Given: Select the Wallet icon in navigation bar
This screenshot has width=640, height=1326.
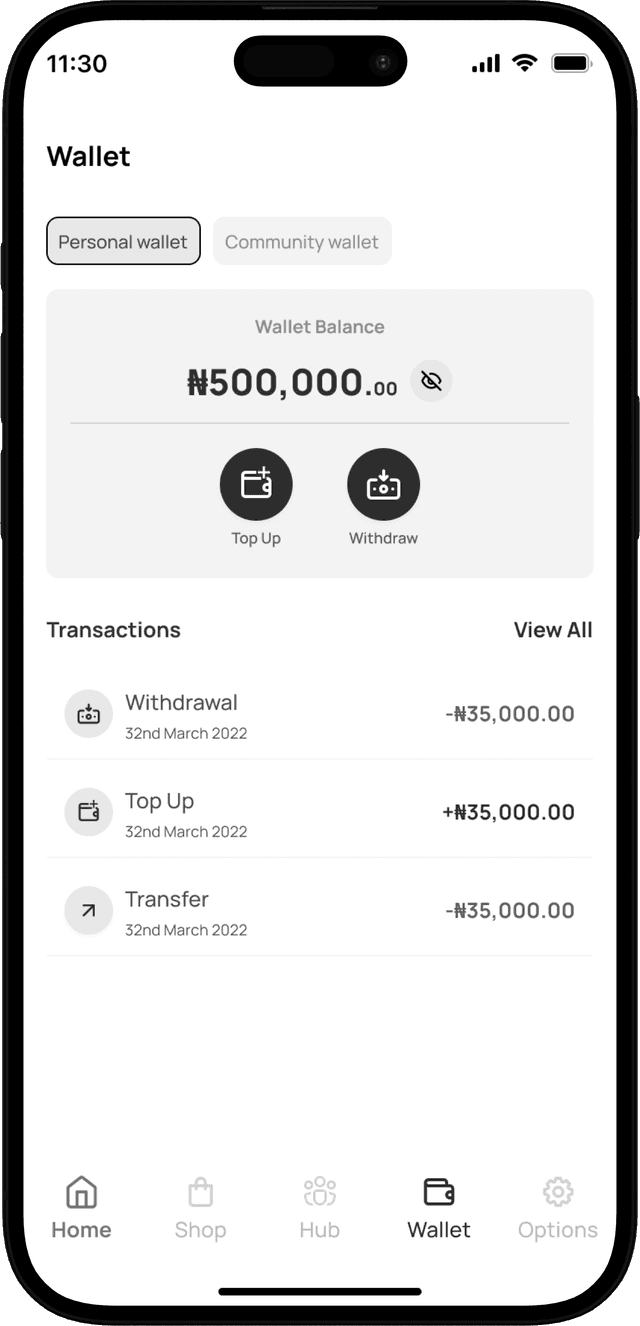Looking at the screenshot, I should coord(438,1190).
